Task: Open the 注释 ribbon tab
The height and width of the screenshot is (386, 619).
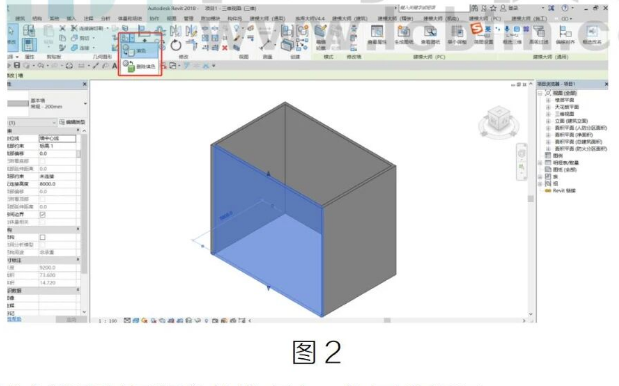Action: pos(88,19)
